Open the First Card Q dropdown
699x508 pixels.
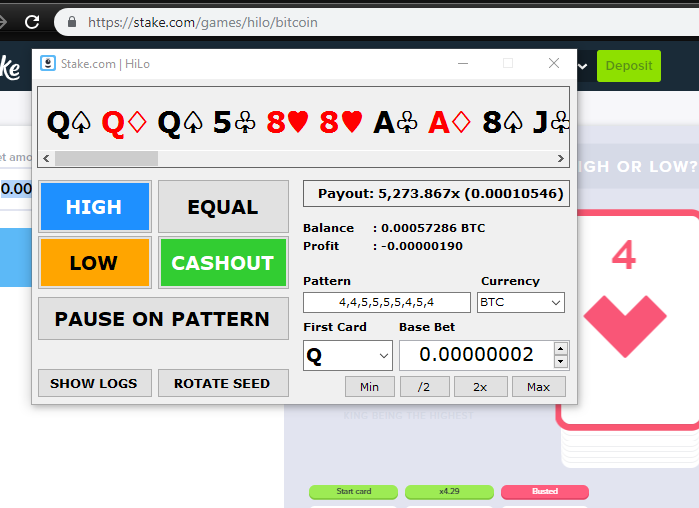click(x=348, y=356)
